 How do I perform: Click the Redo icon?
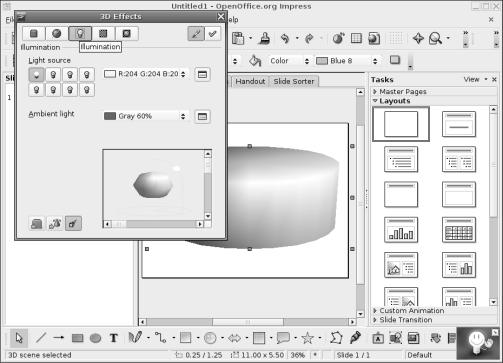tap(309, 38)
